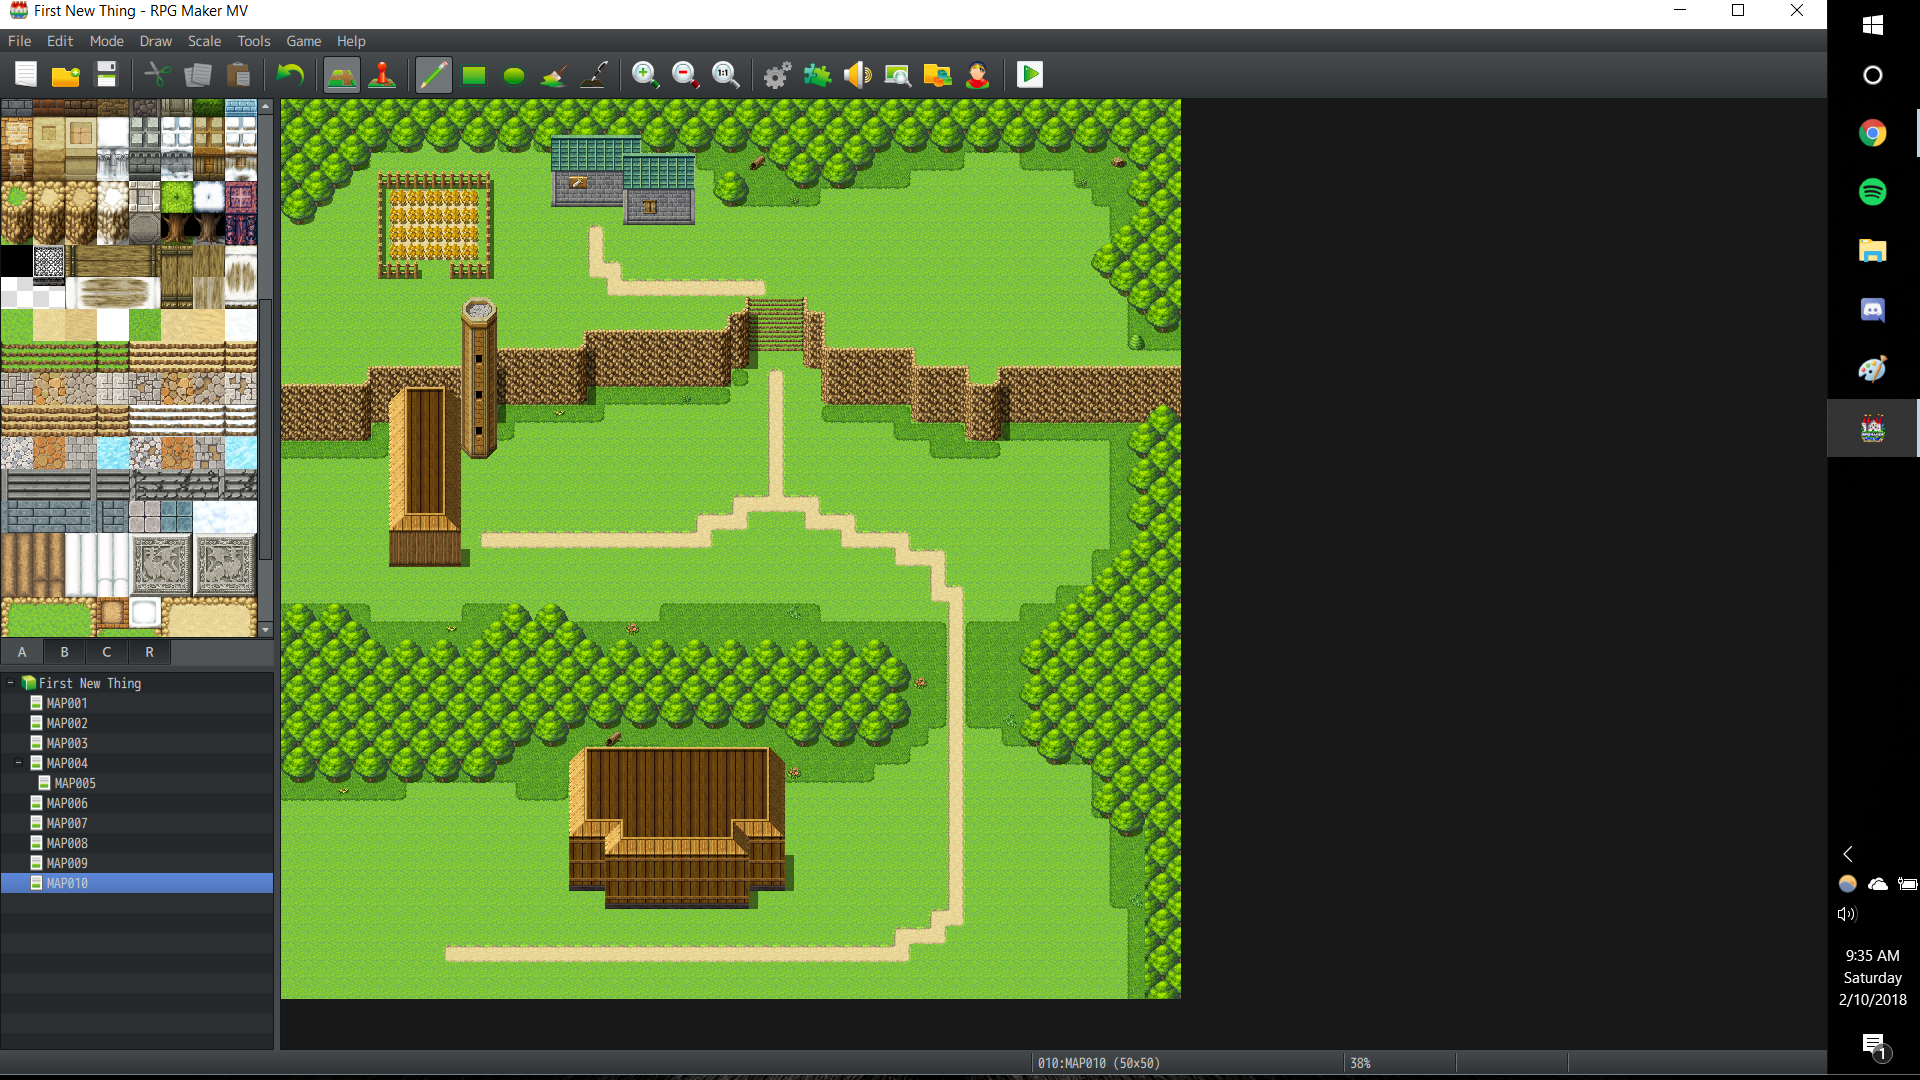This screenshot has height=1080, width=1920.
Task: Open the File menu
Action: pyautogui.click(x=19, y=41)
